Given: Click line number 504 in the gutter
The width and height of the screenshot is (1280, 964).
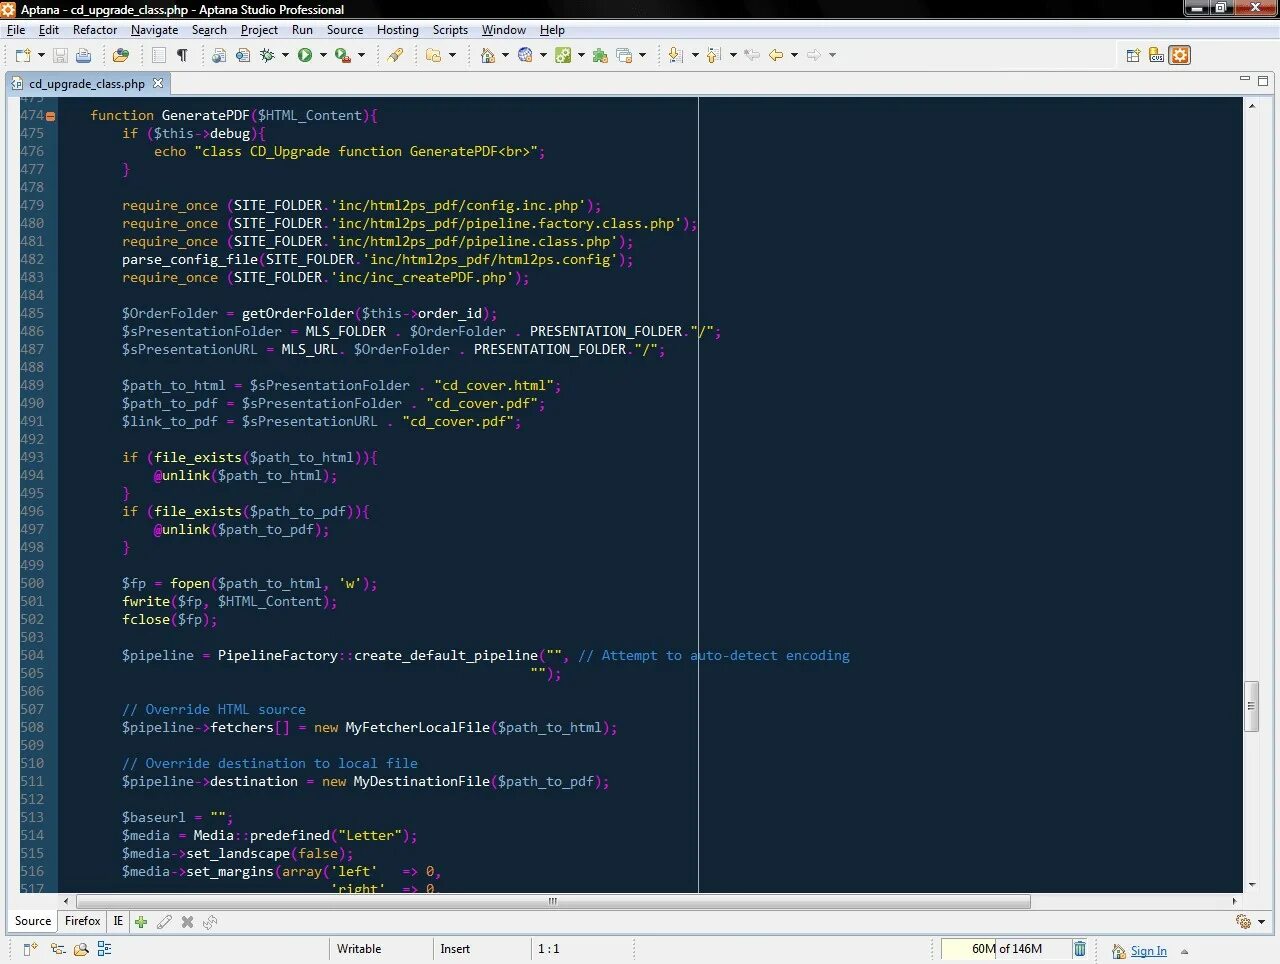Looking at the screenshot, I should (x=32, y=656).
